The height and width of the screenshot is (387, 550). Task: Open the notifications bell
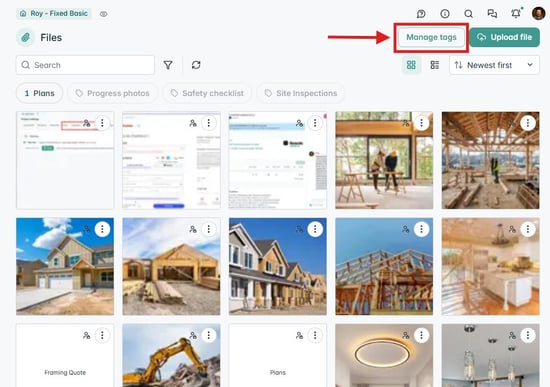[516, 14]
